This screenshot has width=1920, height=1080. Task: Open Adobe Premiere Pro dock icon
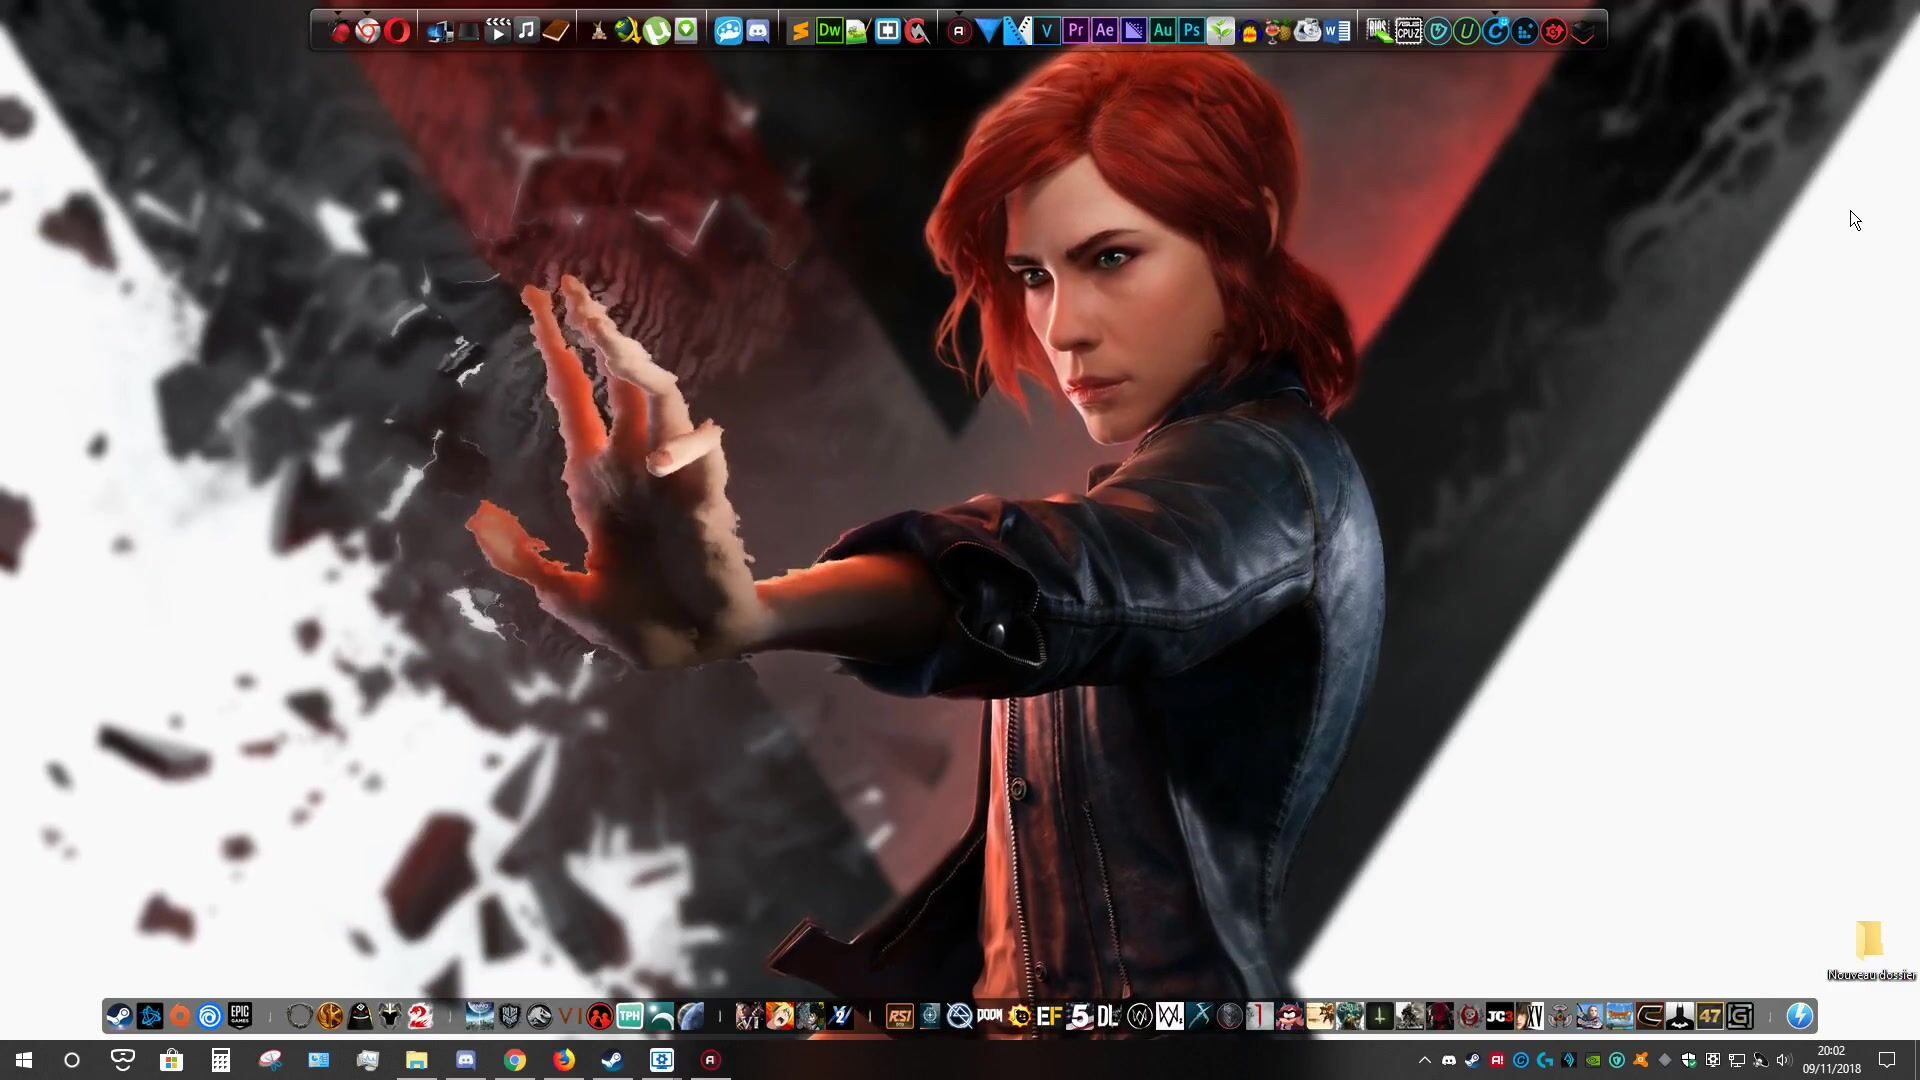[1075, 31]
